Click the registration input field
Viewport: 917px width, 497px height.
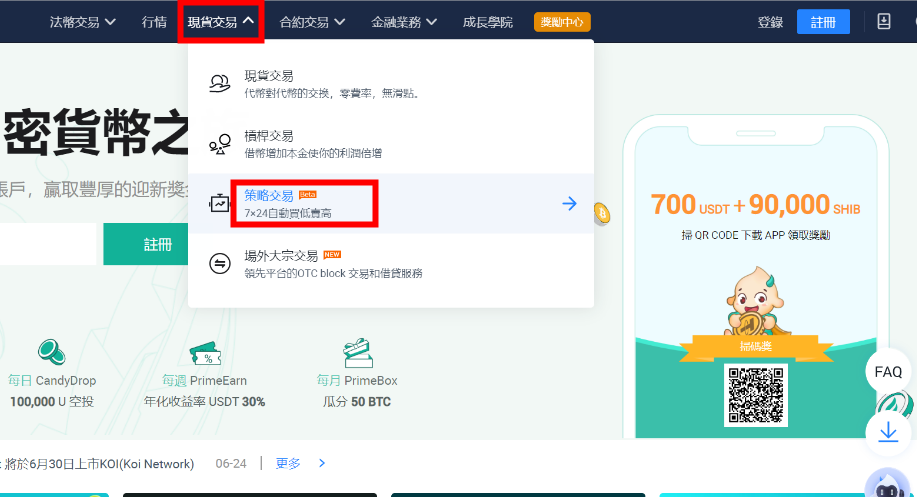(x=48, y=244)
